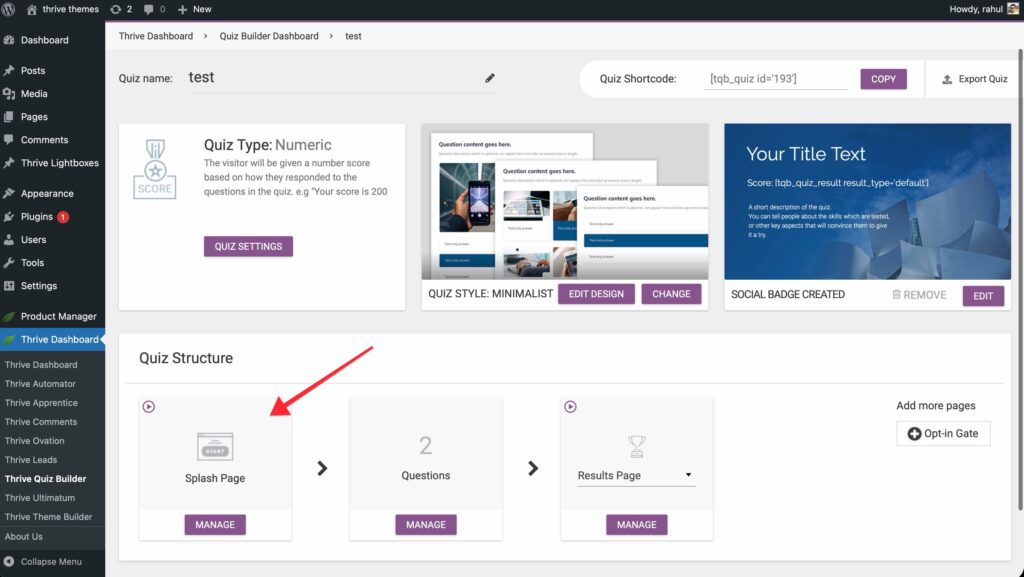Click the Splash Page preview play icon
This screenshot has width=1024, height=577.
point(149,407)
